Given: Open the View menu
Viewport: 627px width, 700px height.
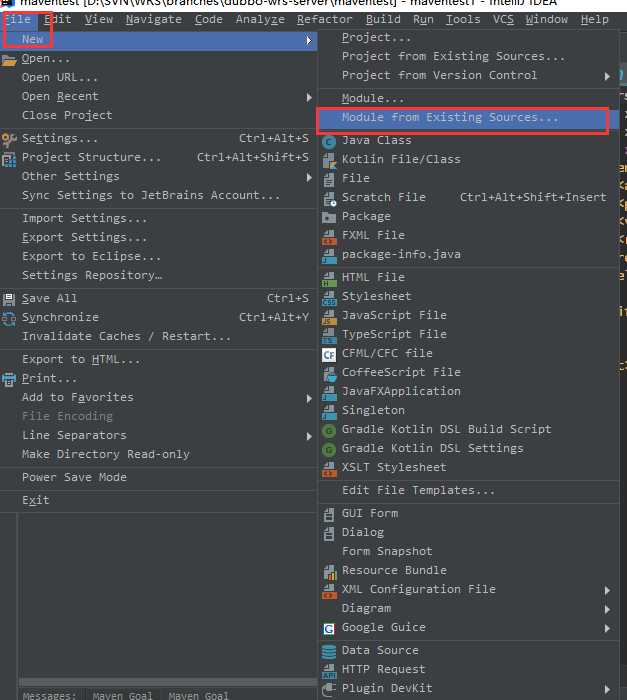Looking at the screenshot, I should tap(99, 19).
